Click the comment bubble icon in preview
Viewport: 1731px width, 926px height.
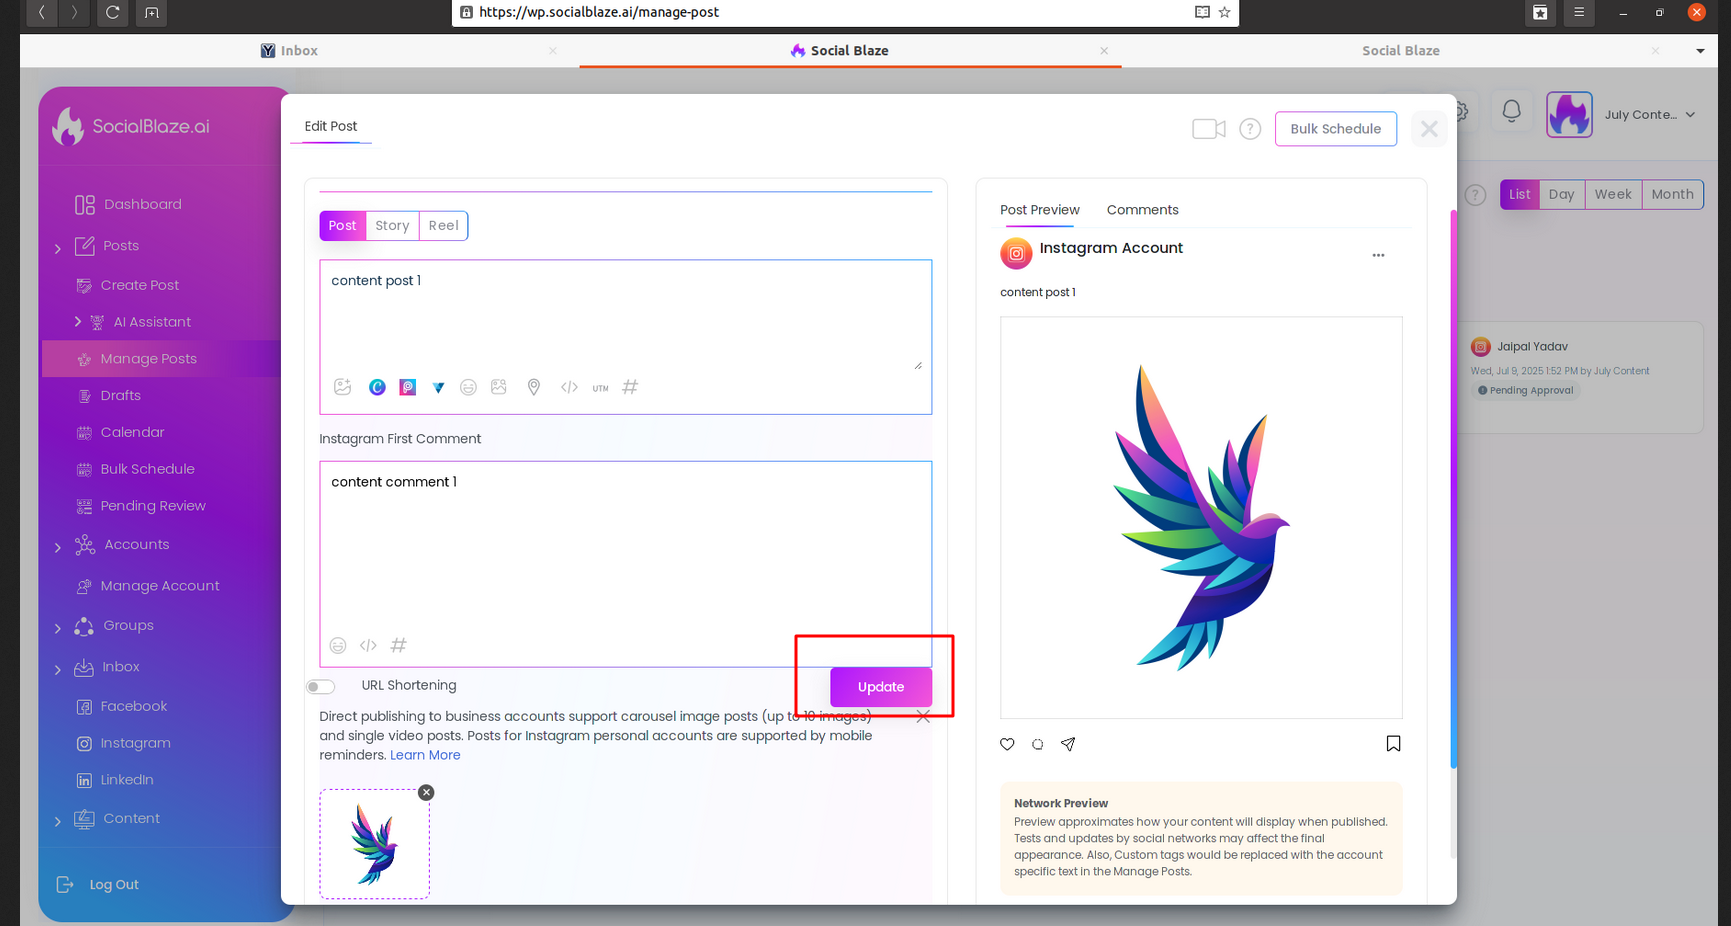click(1038, 744)
